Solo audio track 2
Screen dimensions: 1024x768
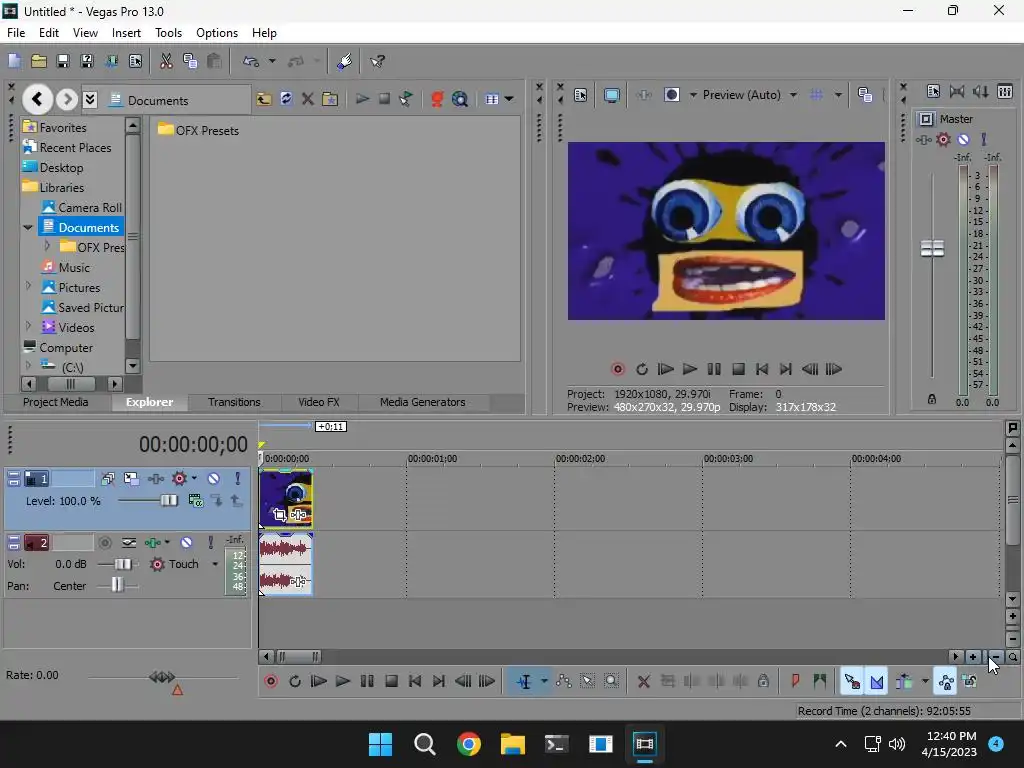coord(210,543)
